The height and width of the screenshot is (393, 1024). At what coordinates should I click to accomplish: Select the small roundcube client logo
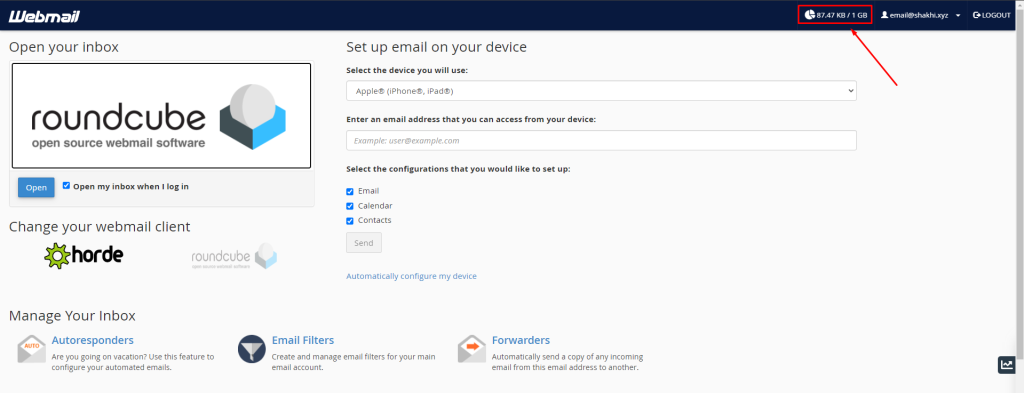click(x=234, y=256)
